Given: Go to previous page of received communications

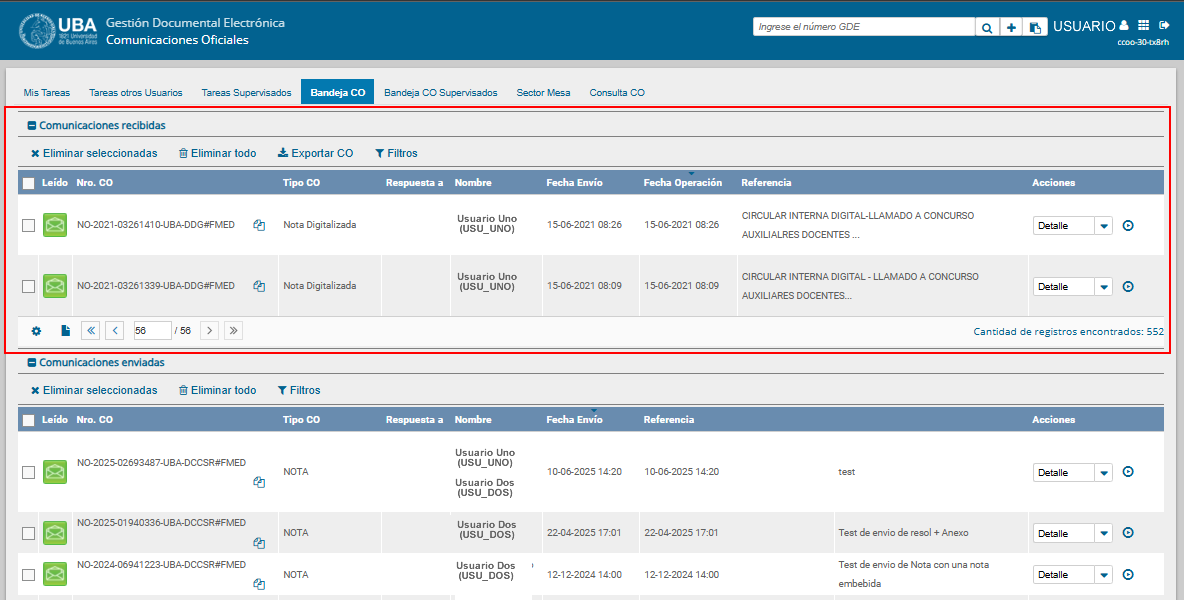Looking at the screenshot, I should (x=115, y=331).
